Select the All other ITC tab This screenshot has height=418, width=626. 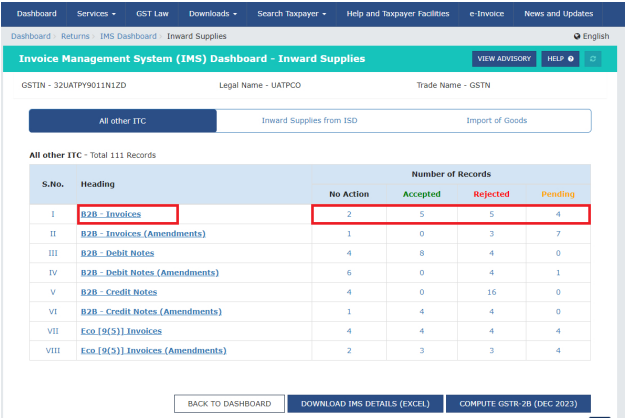[123, 121]
